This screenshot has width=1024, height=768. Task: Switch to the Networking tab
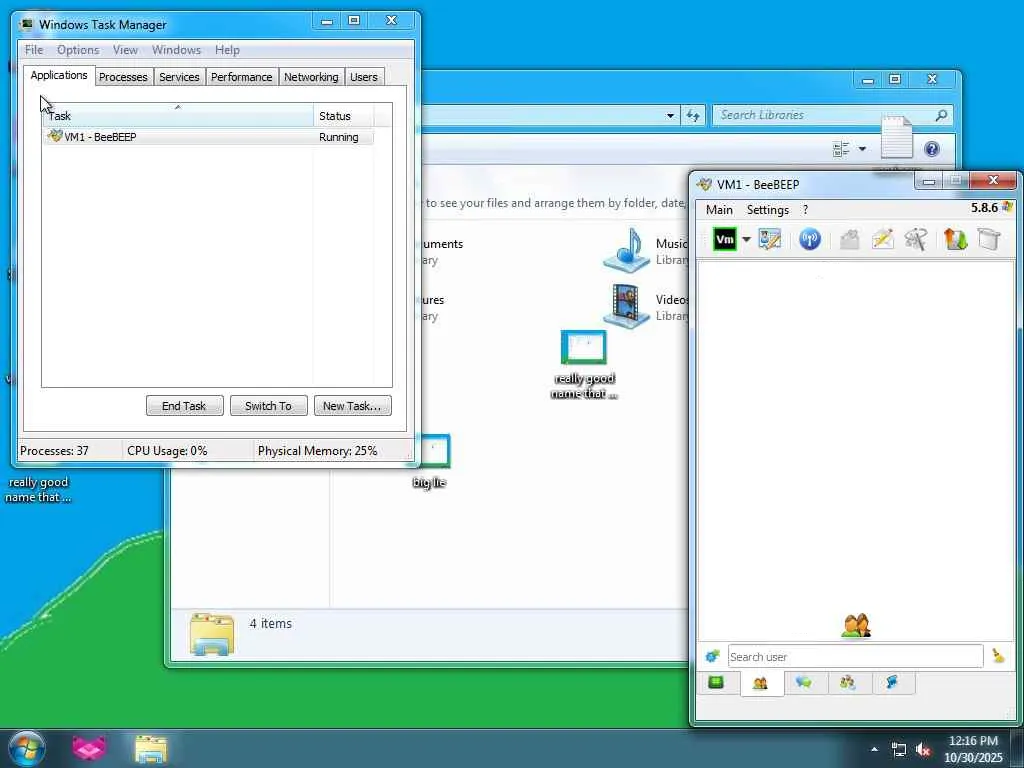(x=311, y=77)
